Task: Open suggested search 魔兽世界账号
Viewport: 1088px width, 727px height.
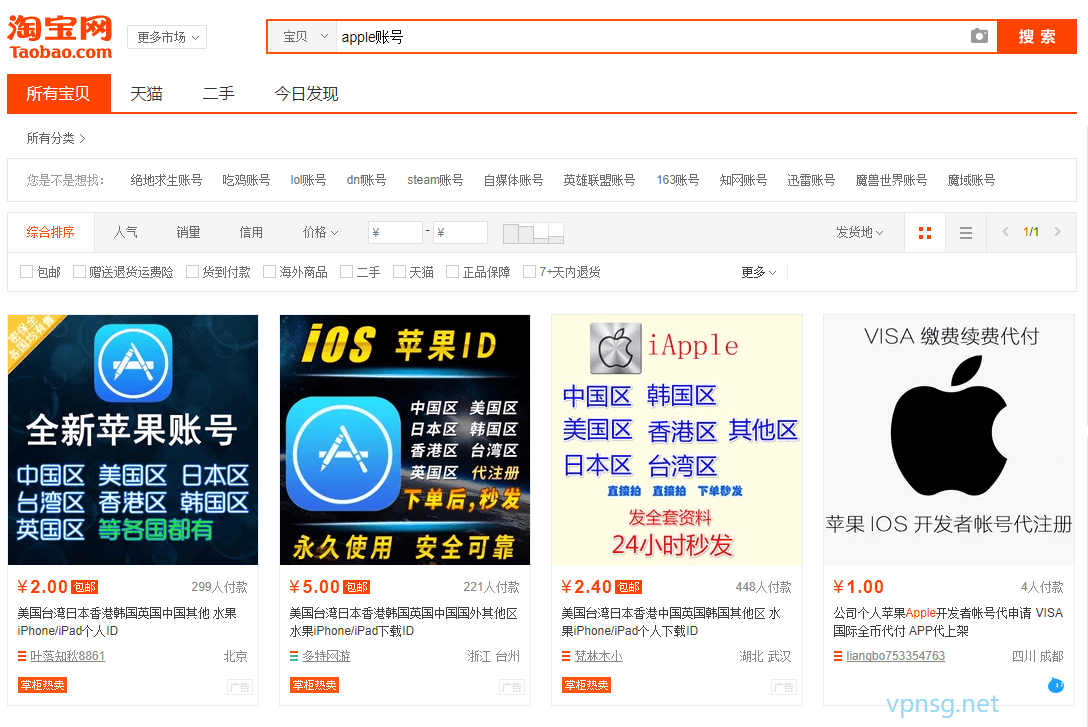Action: [x=891, y=180]
